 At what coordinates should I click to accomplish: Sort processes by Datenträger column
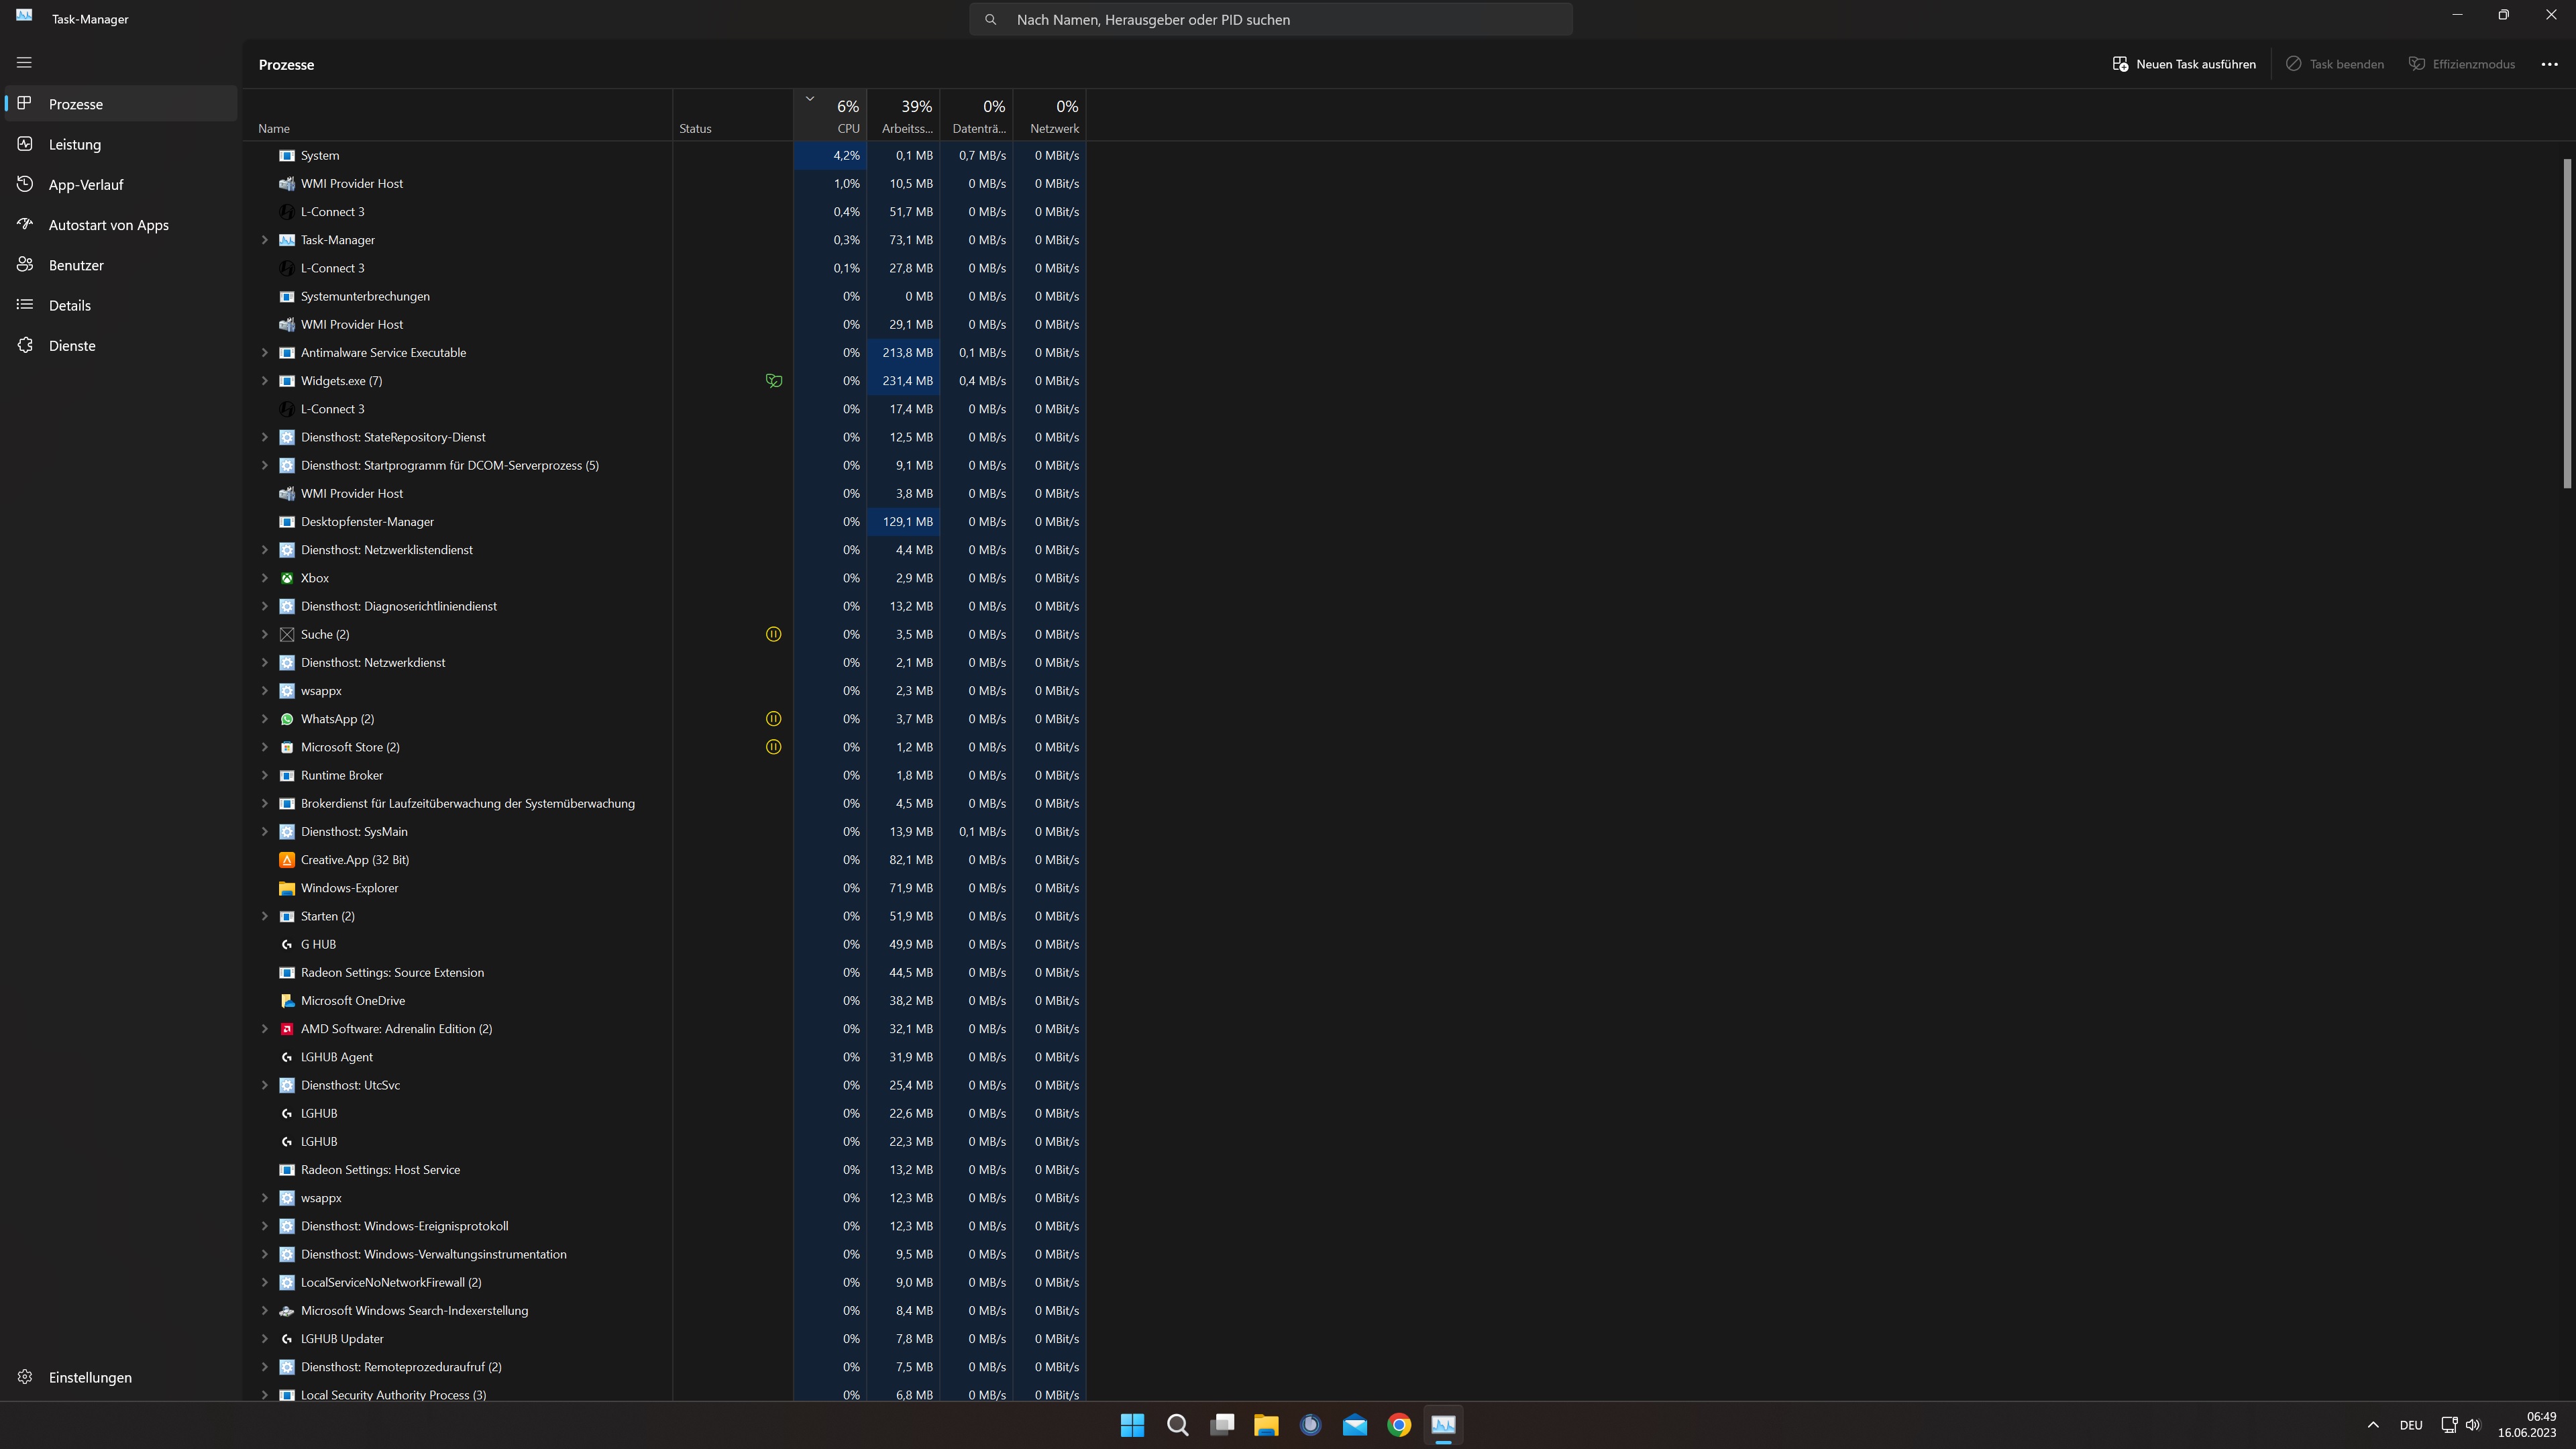point(976,116)
